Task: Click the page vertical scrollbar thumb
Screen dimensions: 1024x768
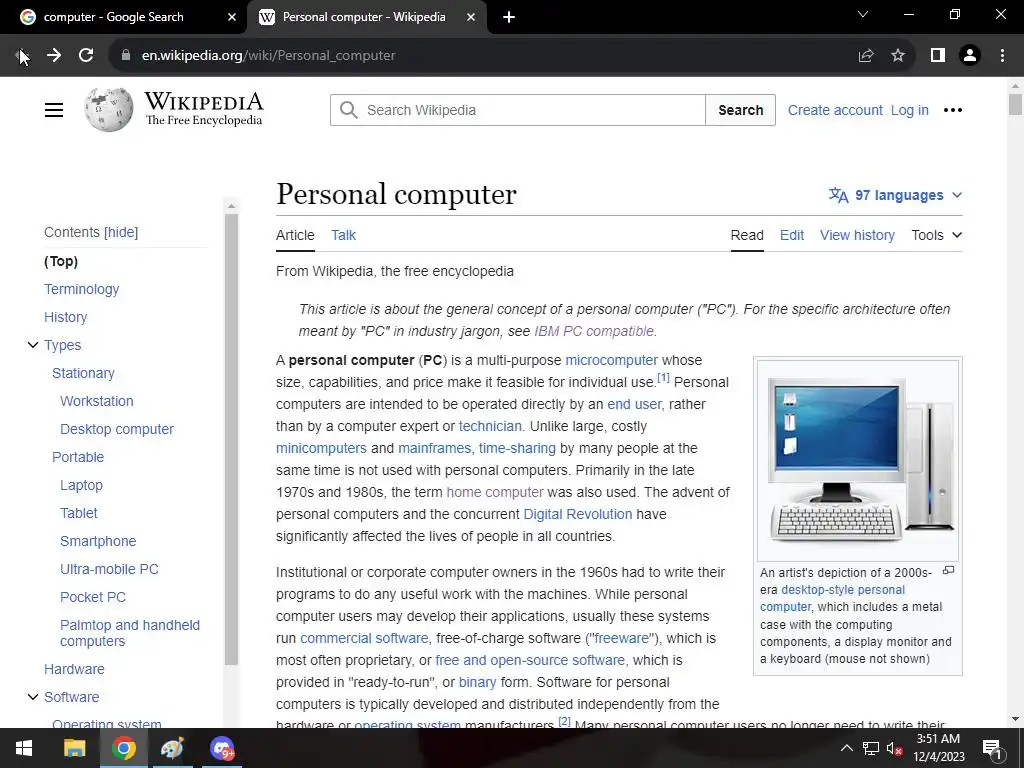Action: click(x=1015, y=104)
